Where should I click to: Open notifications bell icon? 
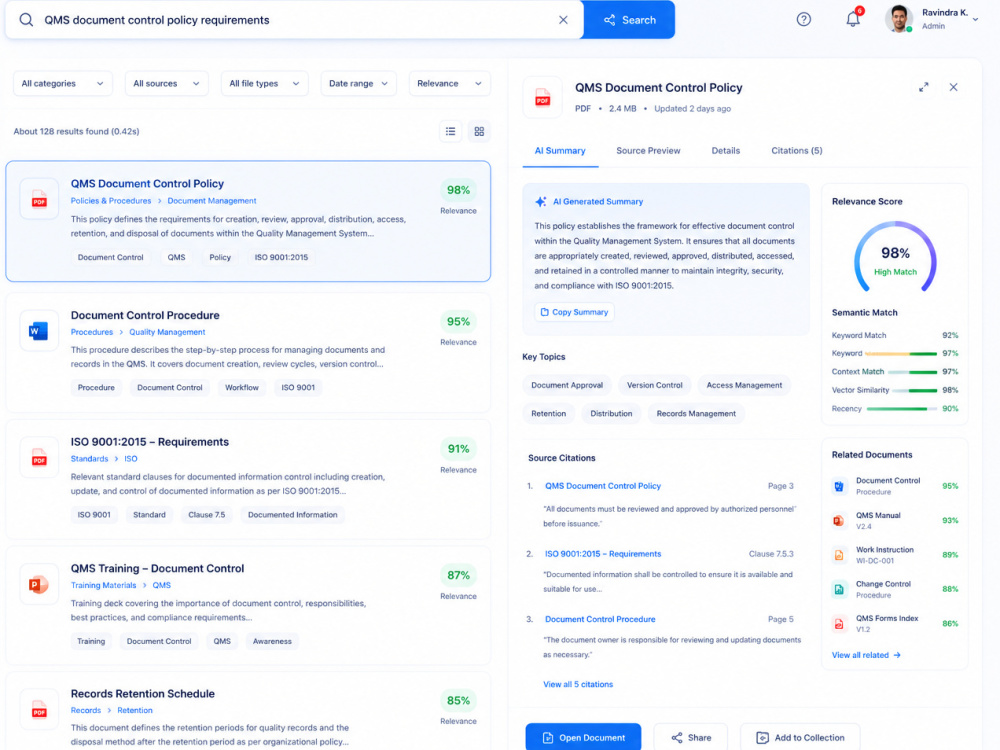[853, 18]
